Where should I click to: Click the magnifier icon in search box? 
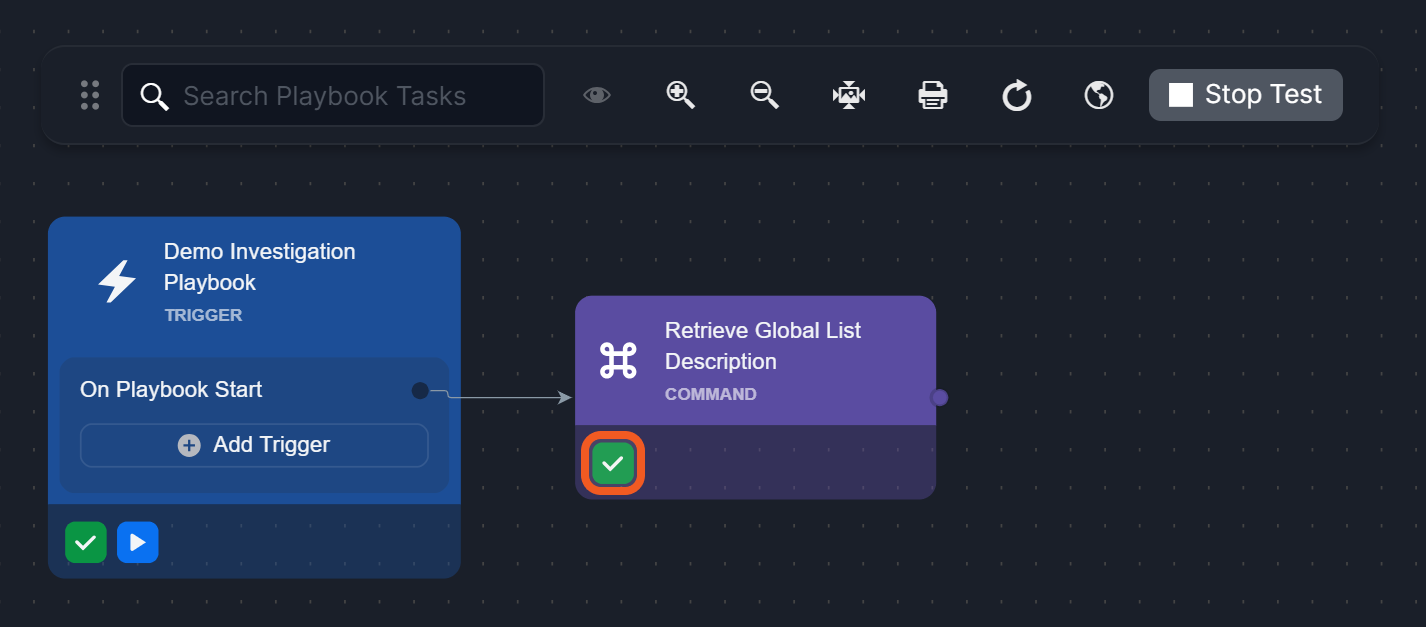[154, 96]
